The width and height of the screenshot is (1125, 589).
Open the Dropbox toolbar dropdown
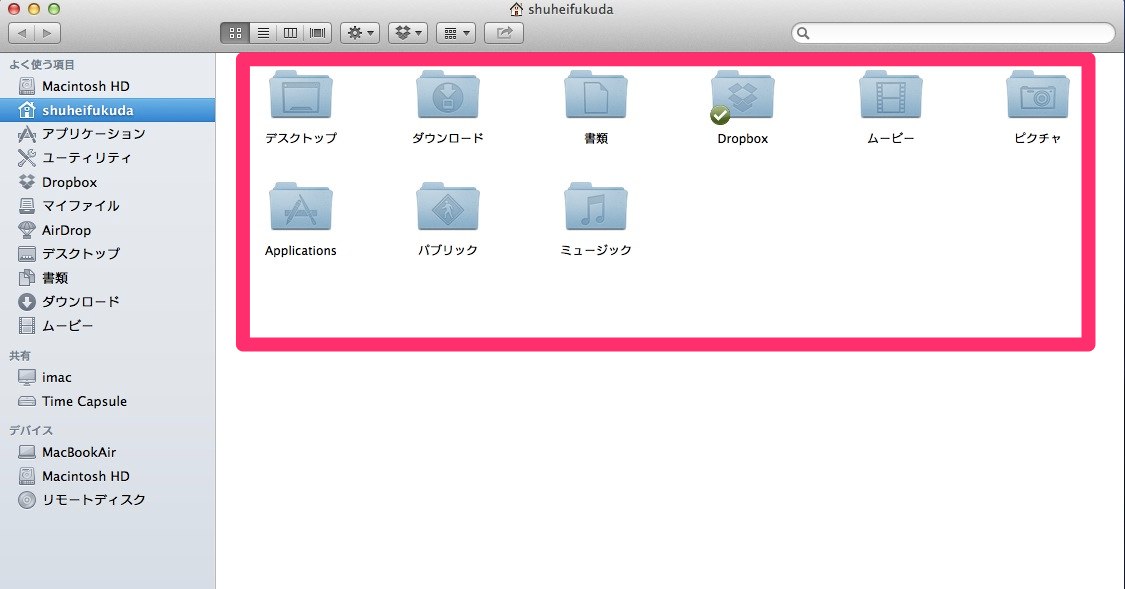point(408,33)
